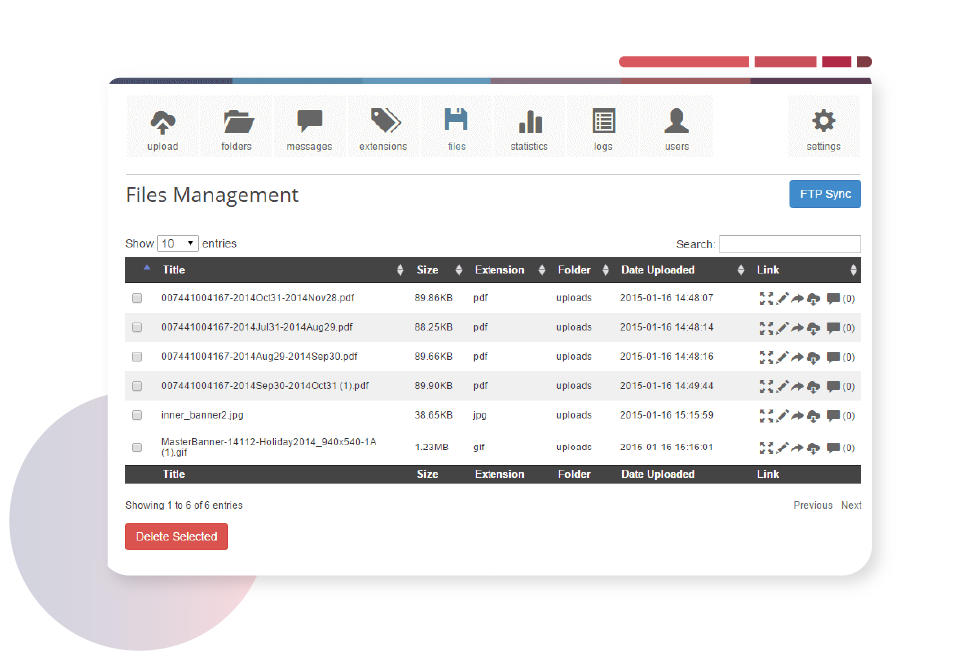Sort the table by Size column

(427, 270)
